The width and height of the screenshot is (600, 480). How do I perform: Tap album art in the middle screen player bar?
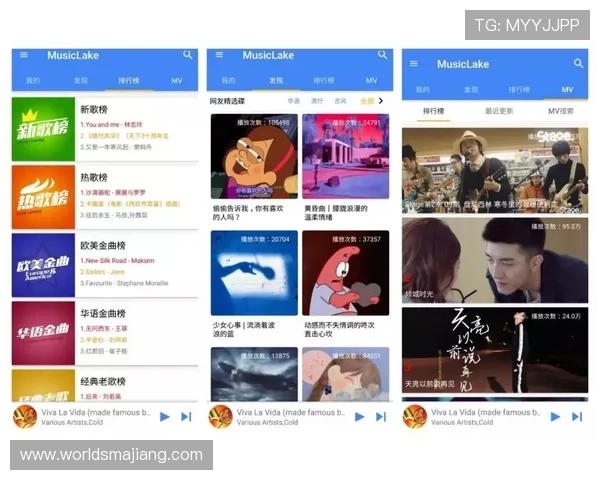coord(220,417)
